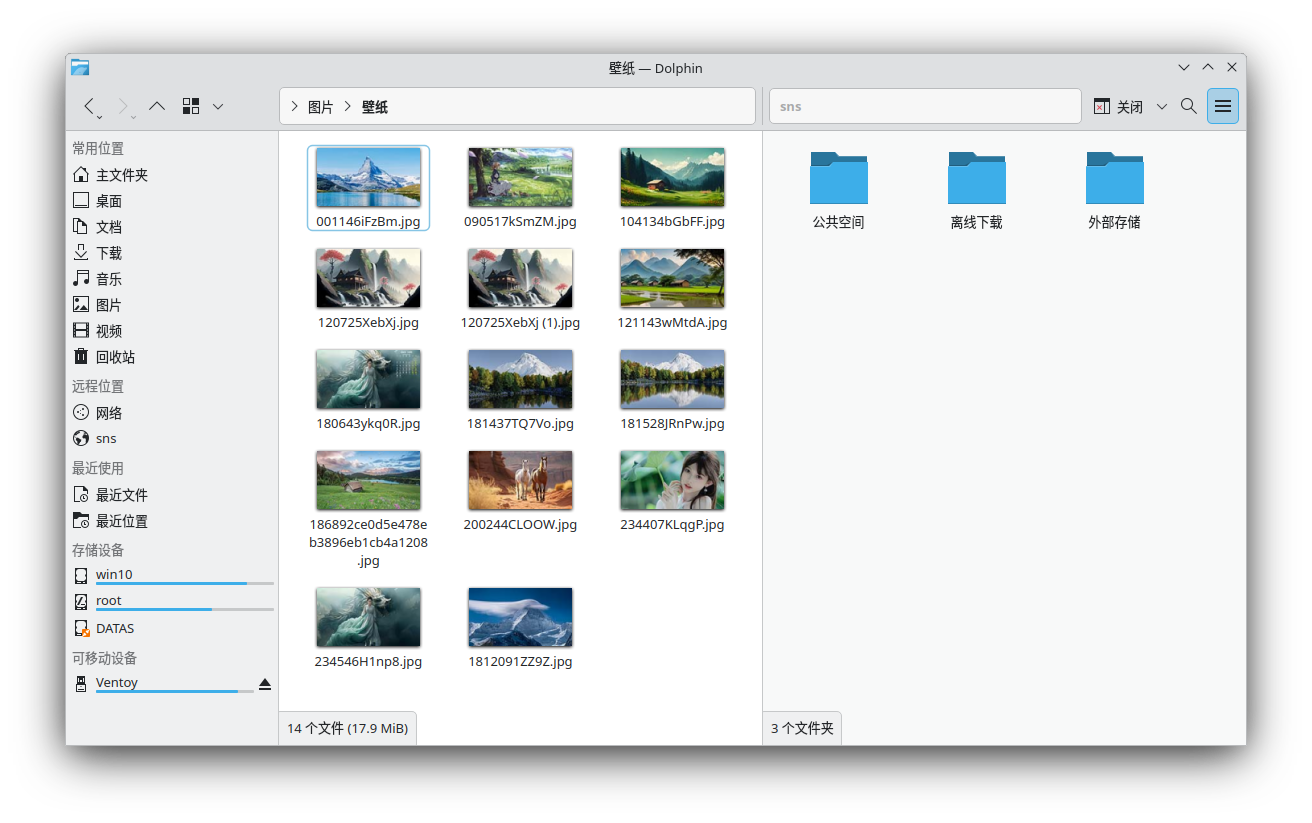
Task: Click 壁纸 in the breadcrumb bar
Action: click(375, 107)
